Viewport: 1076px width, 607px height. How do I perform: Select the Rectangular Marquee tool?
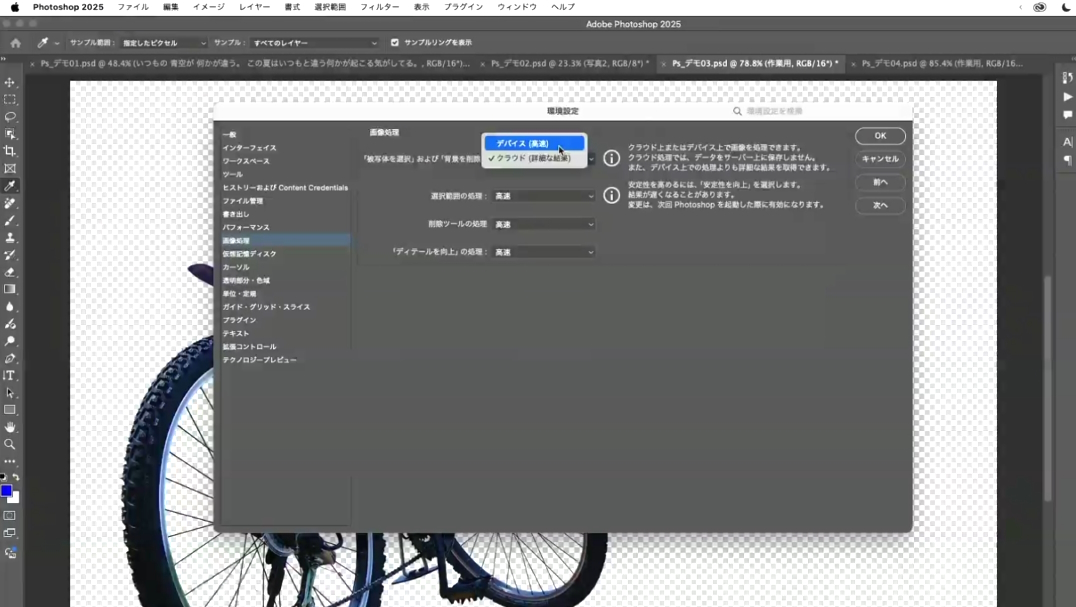click(x=10, y=99)
